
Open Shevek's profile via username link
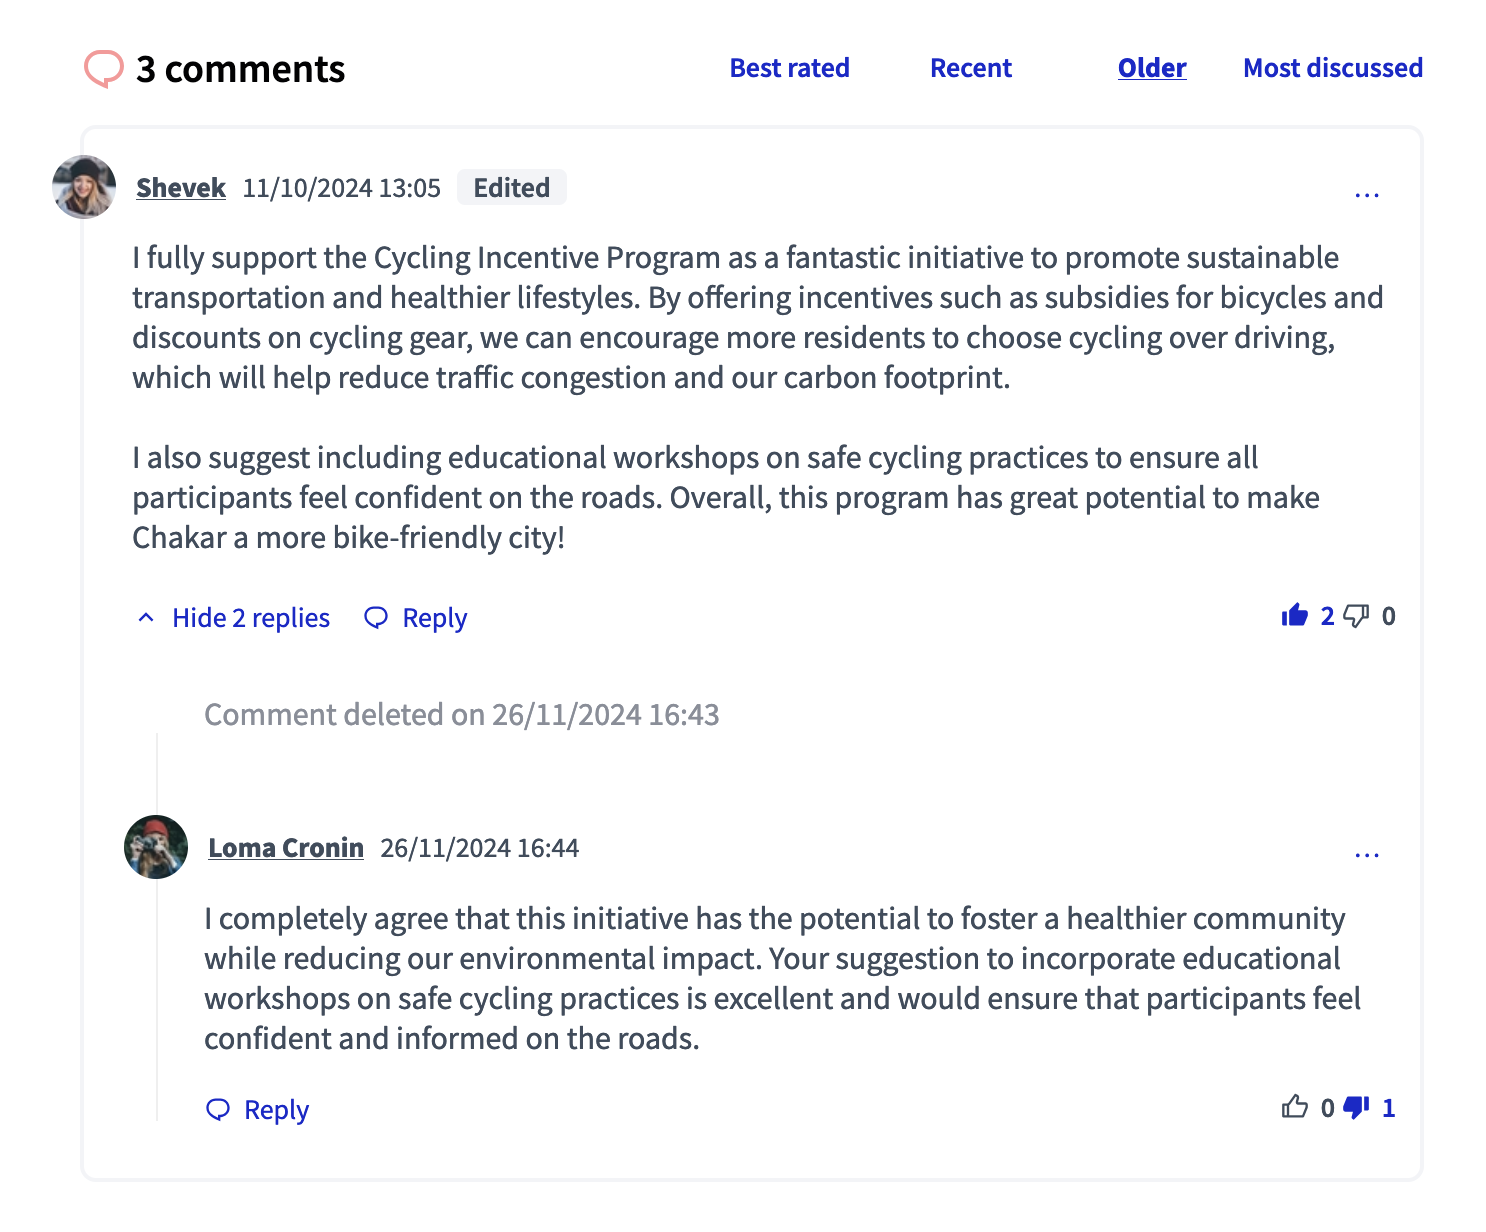tap(181, 188)
